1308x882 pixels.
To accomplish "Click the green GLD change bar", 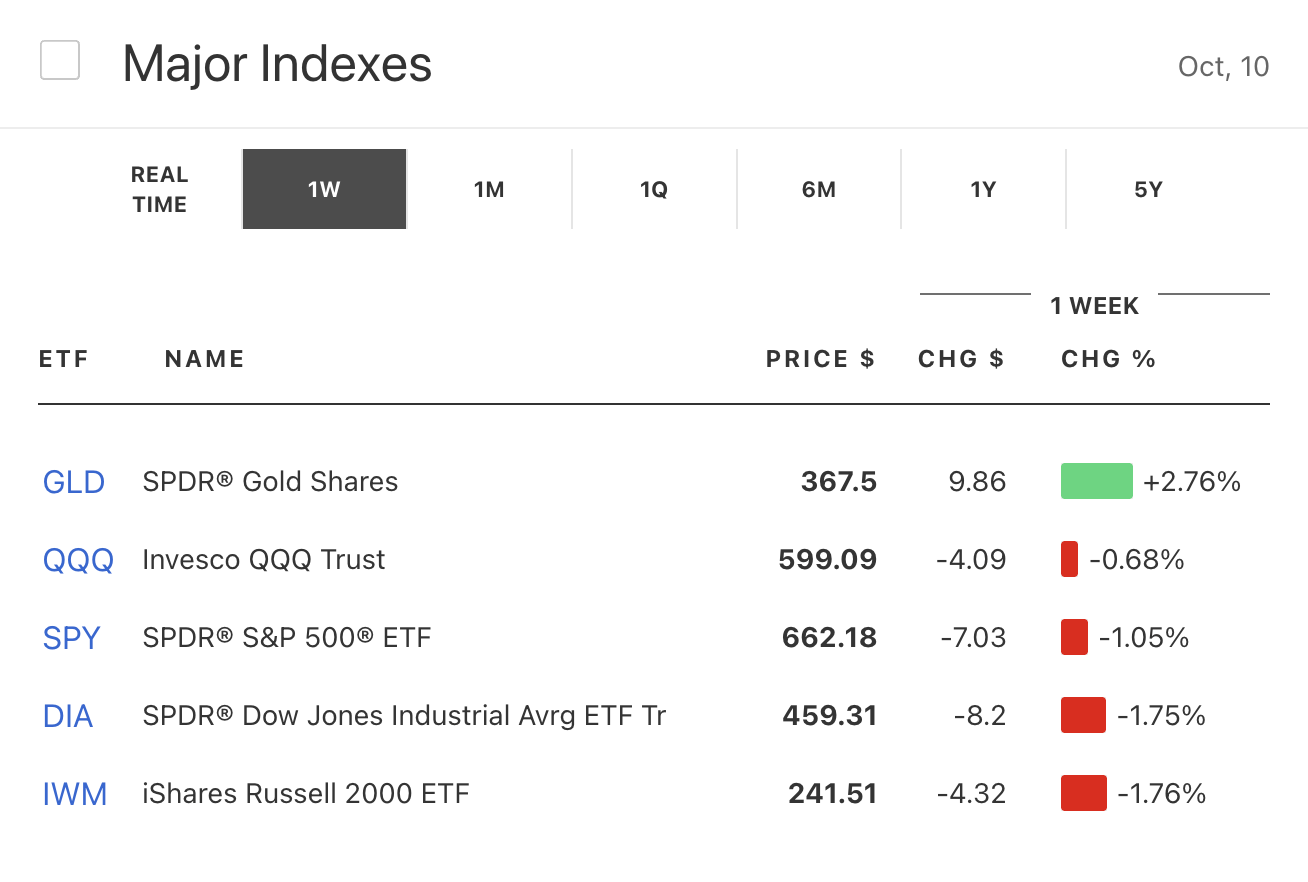I will pyautogui.click(x=1096, y=481).
